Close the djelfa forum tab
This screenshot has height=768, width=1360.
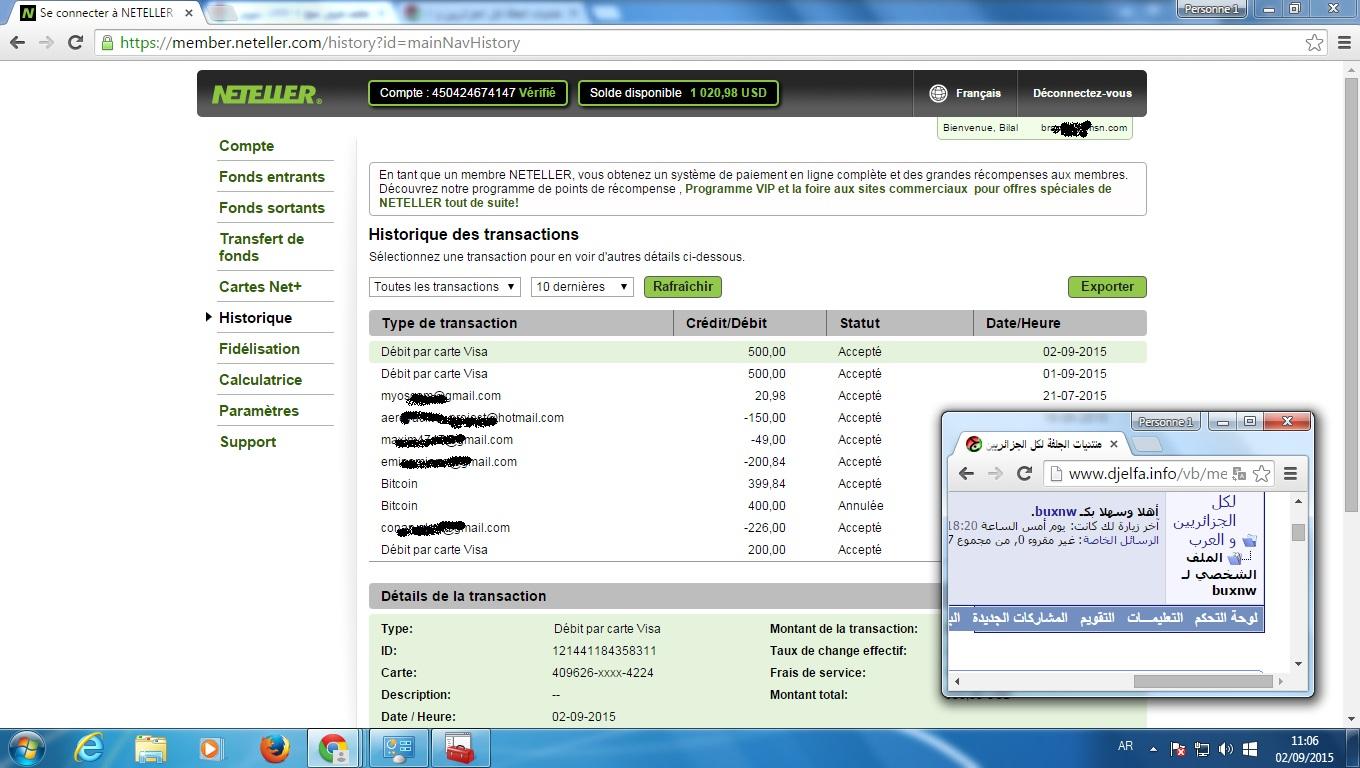[1114, 444]
